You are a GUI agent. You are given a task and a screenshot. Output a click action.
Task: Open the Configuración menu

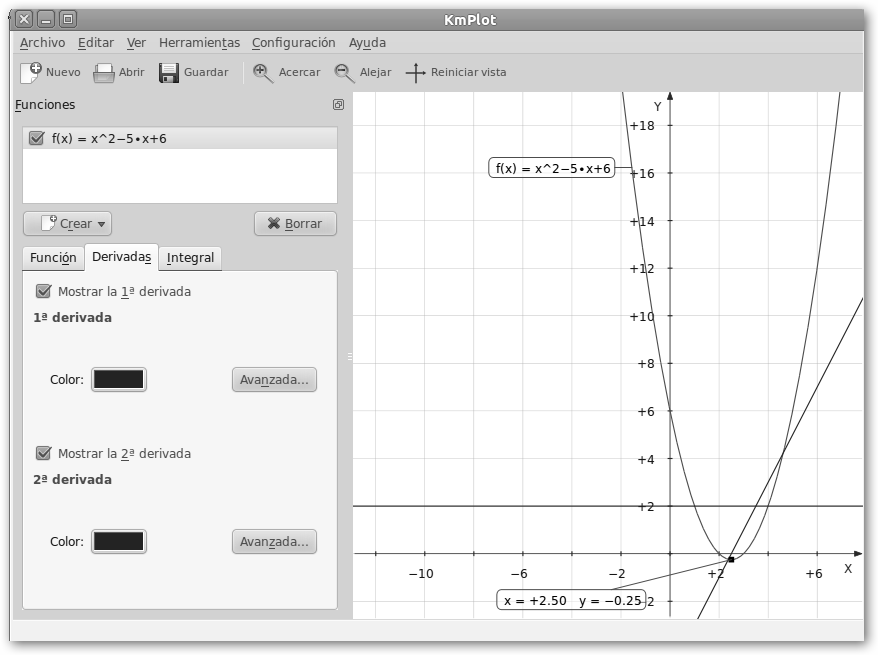[x=293, y=43]
